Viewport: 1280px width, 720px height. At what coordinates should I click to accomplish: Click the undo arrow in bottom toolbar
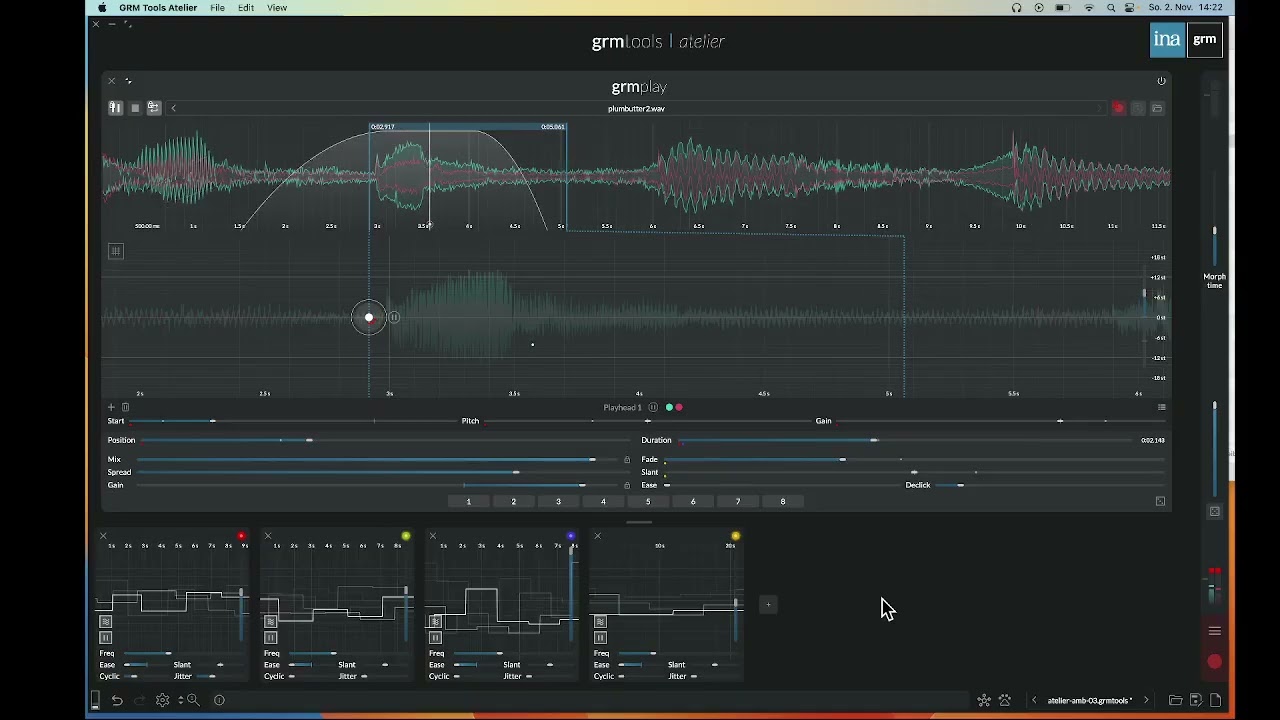click(x=117, y=700)
